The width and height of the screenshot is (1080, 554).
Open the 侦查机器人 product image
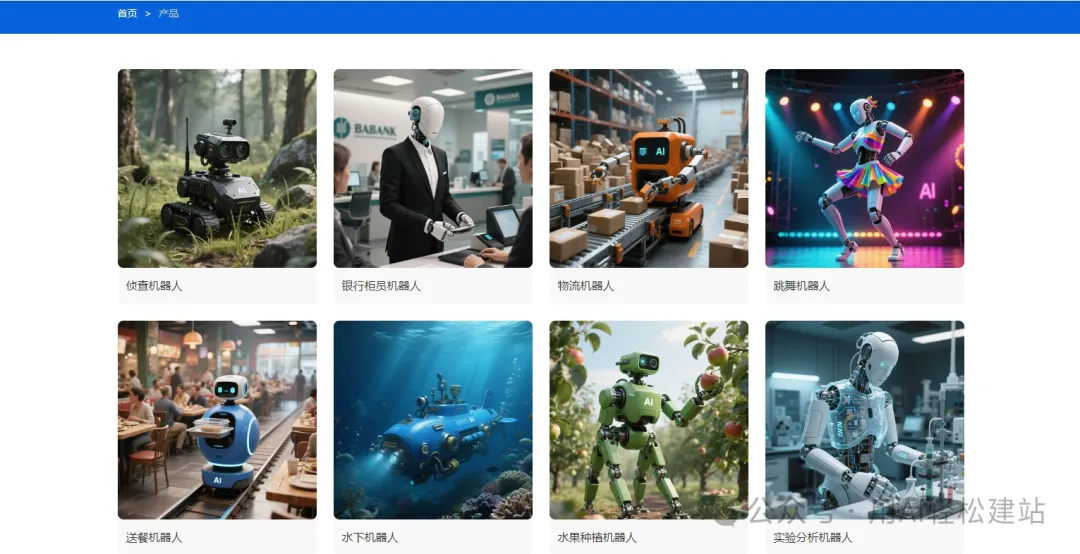(217, 168)
